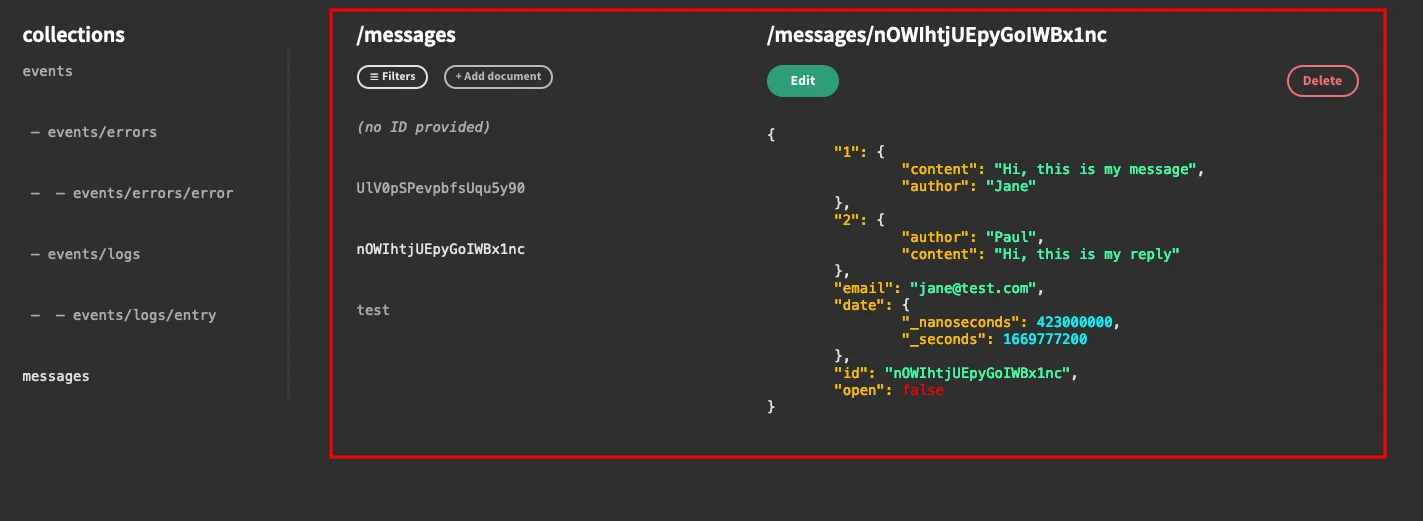The height and width of the screenshot is (521, 1423).
Task: Open the Filters button with lines icon
Action: coord(392,77)
